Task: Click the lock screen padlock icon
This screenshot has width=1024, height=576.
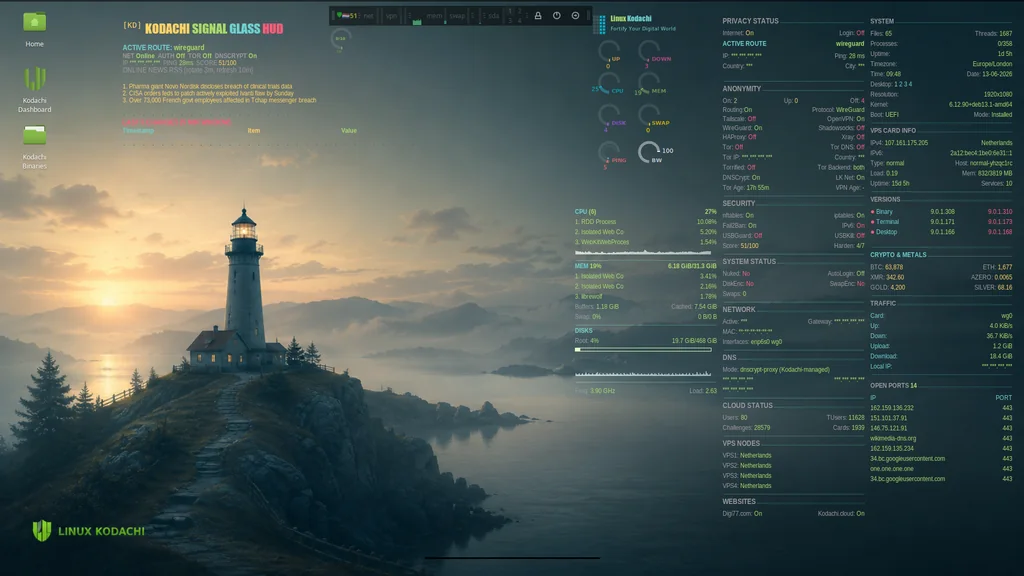Action: click(x=538, y=16)
